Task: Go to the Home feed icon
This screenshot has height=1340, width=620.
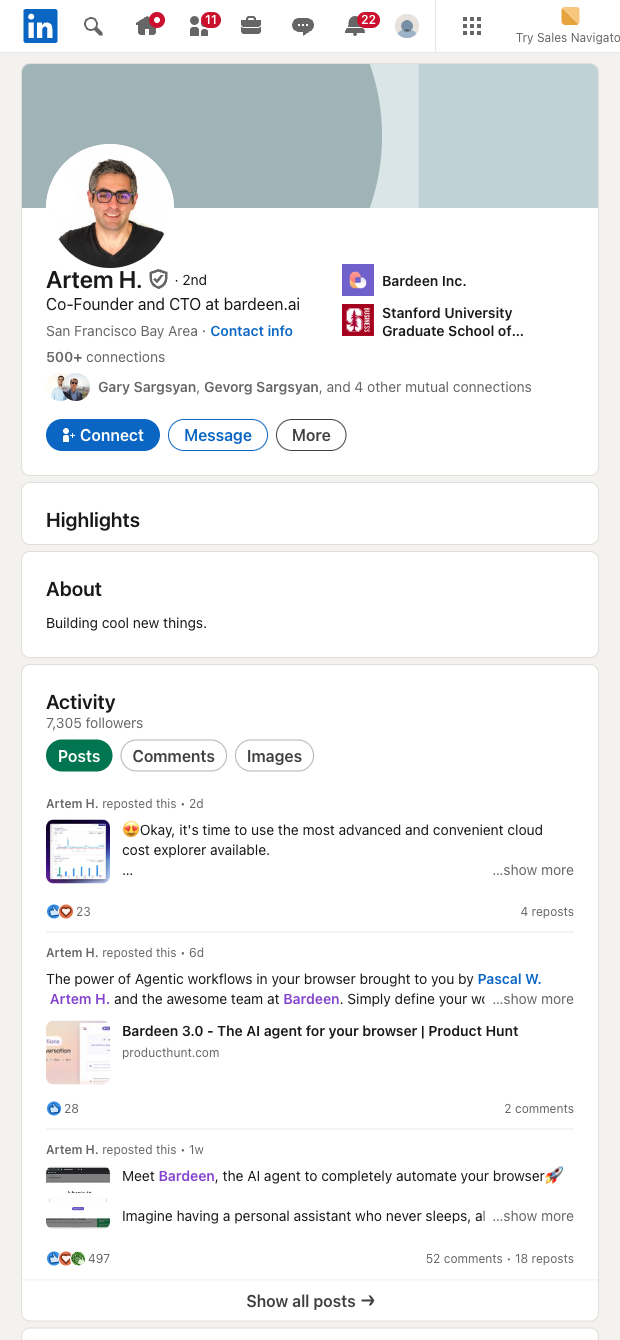Action: point(147,26)
